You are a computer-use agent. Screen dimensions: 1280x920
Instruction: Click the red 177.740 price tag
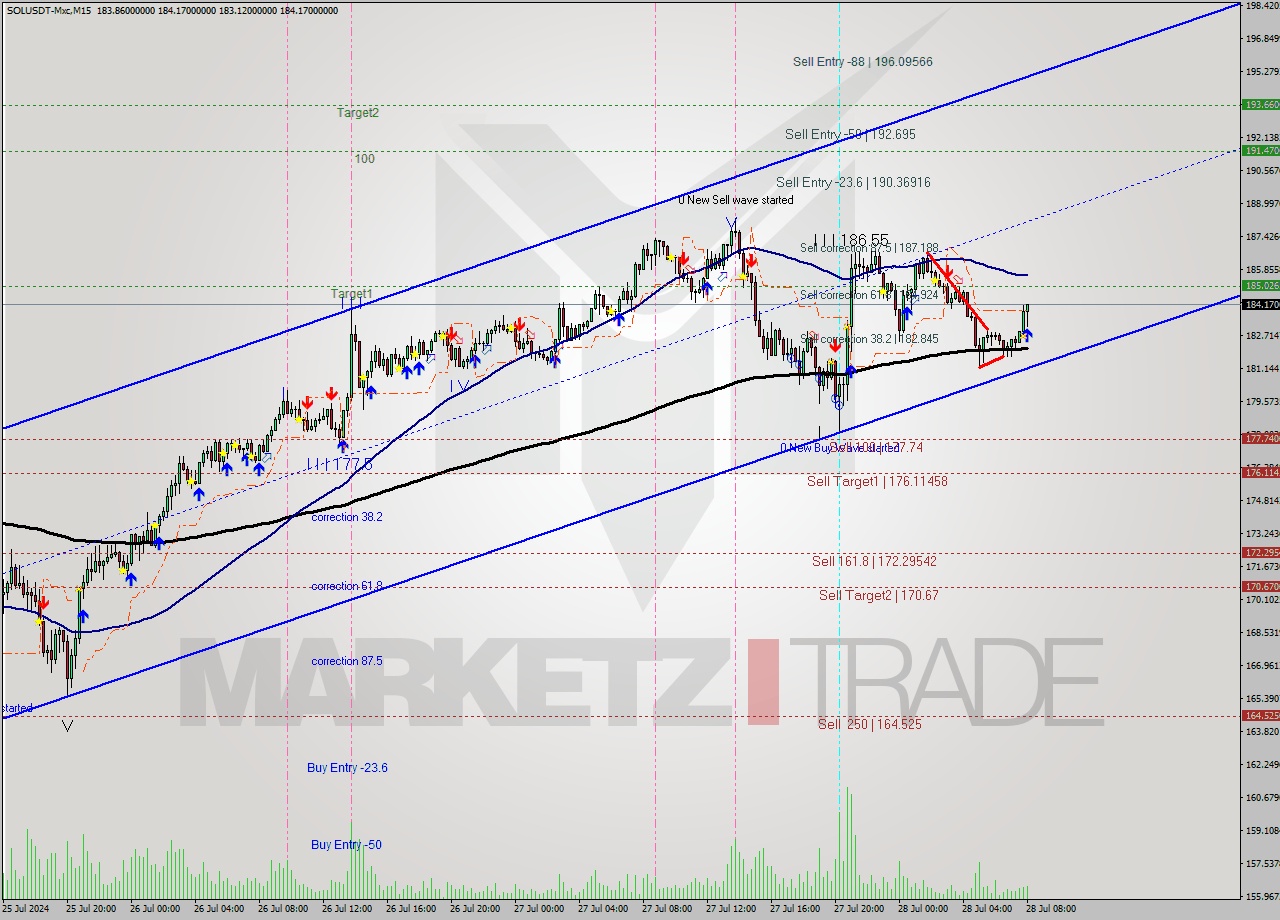(x=1261, y=438)
